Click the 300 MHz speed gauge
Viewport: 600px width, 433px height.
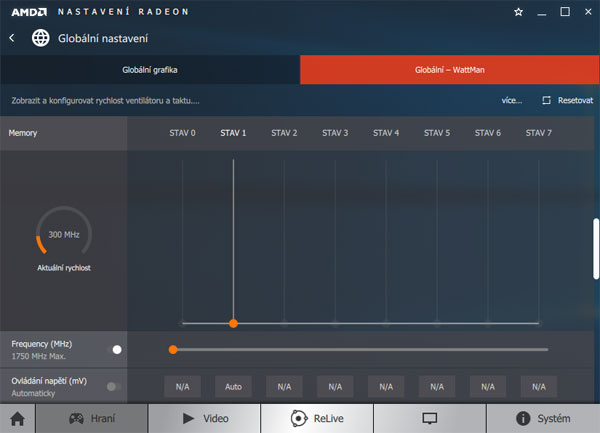64,231
